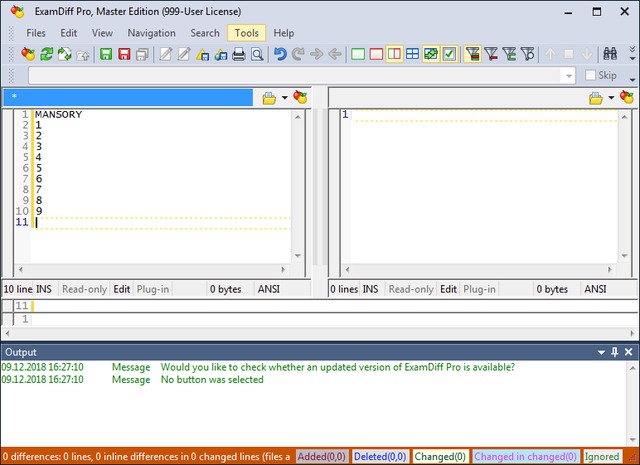
Task: Open left pane folder browse icon
Action: [x=269, y=98]
